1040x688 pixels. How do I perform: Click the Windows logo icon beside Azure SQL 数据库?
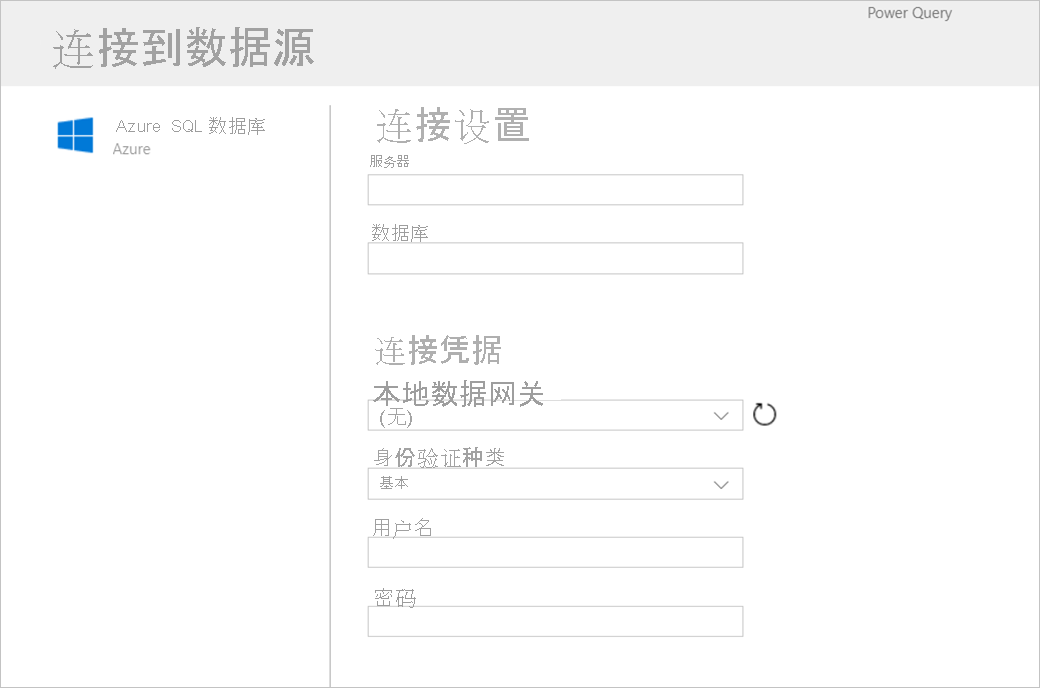tap(75, 135)
